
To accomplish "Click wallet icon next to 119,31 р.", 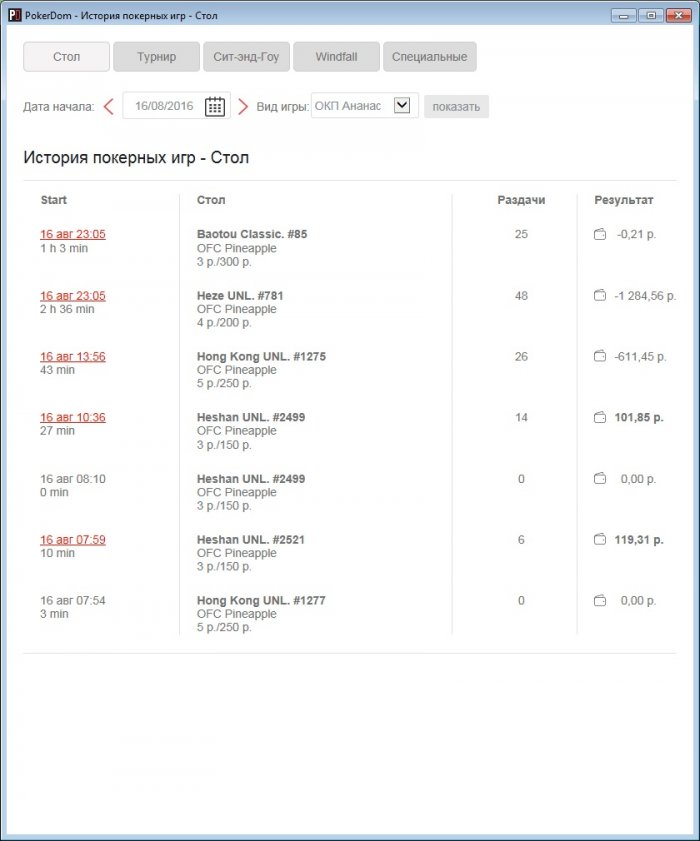I will click(600, 540).
